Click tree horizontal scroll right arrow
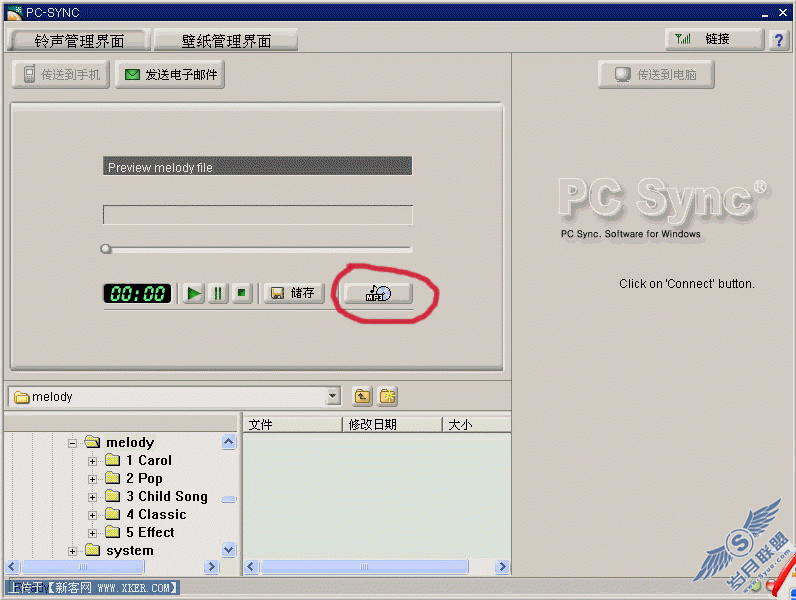Image resolution: width=796 pixels, height=600 pixels. pyautogui.click(x=211, y=566)
